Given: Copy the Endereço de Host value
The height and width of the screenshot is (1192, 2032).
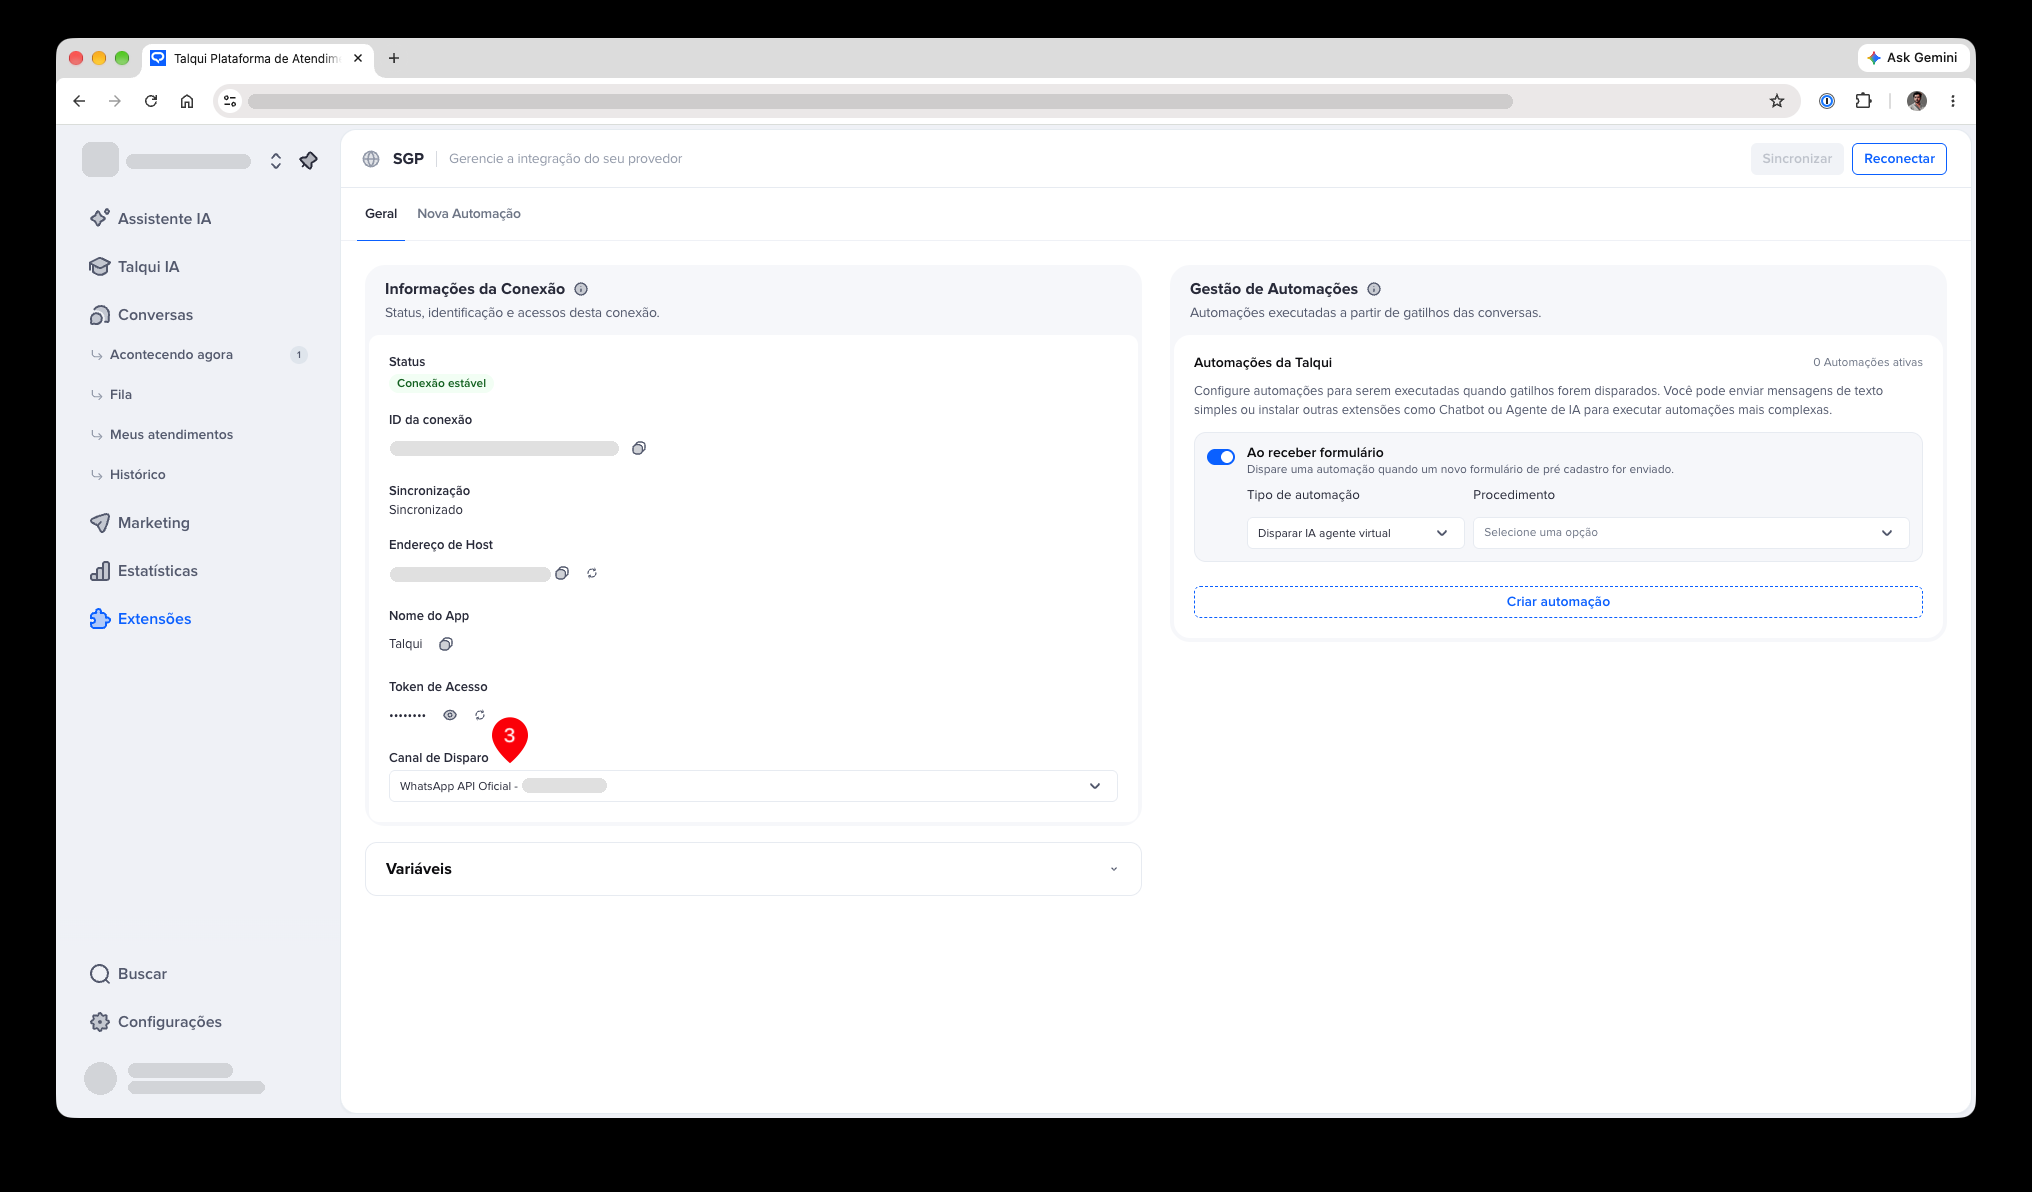Looking at the screenshot, I should click(x=562, y=573).
